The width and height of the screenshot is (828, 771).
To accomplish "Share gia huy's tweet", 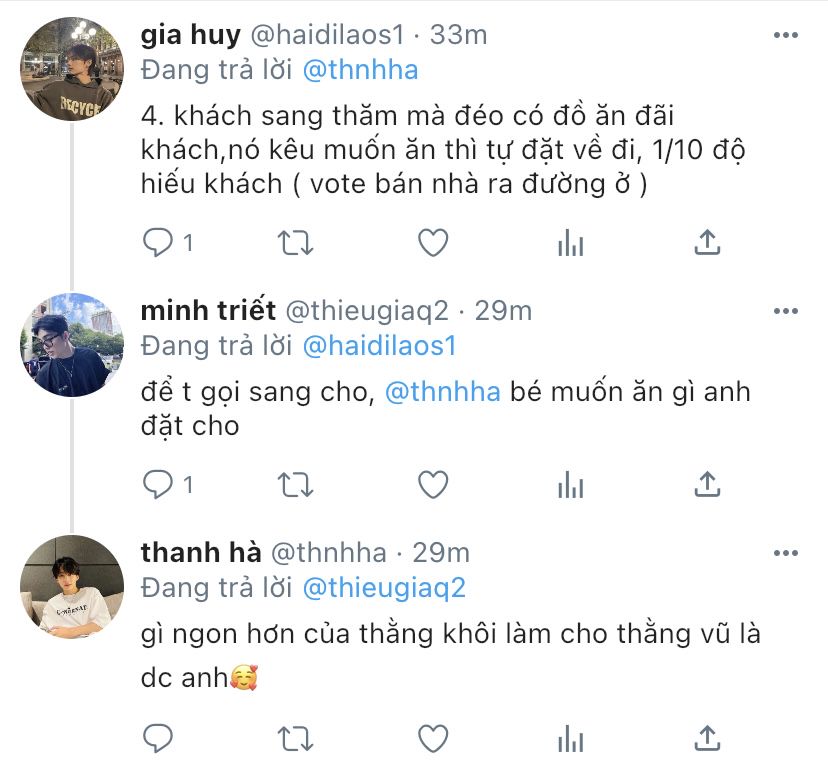I will [707, 242].
